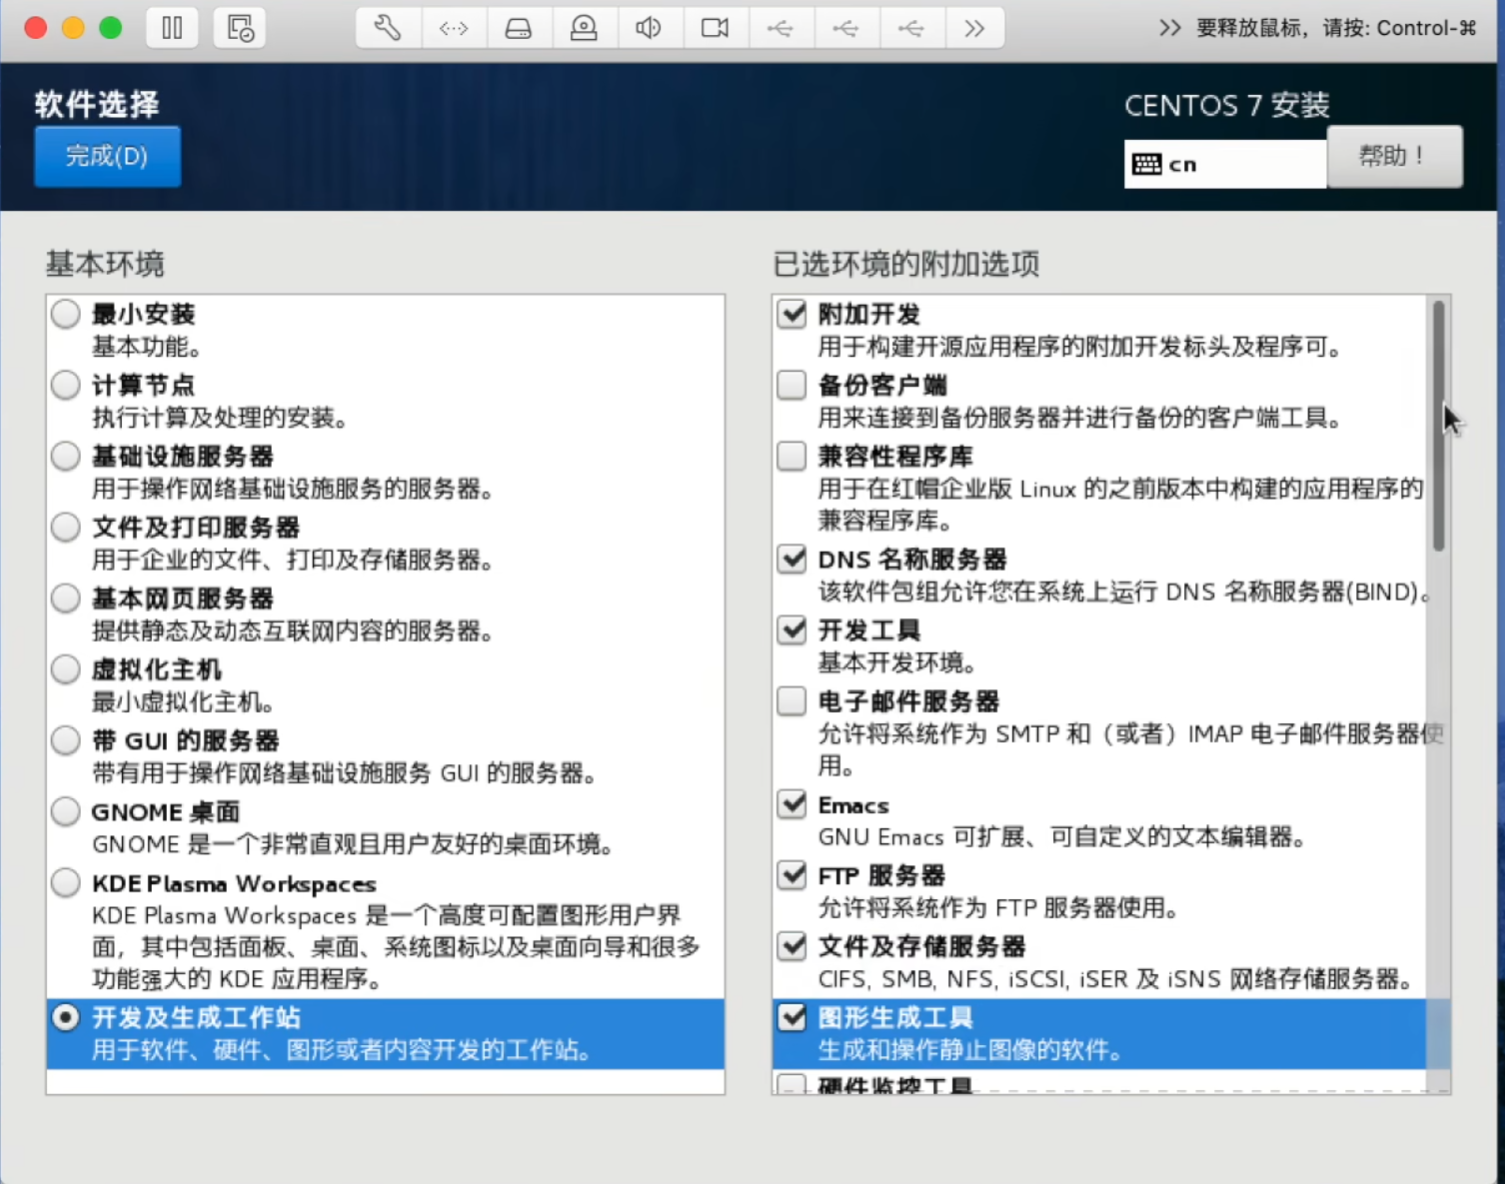Click the third USB device icon
This screenshot has height=1184, width=1505.
pos(912,28)
